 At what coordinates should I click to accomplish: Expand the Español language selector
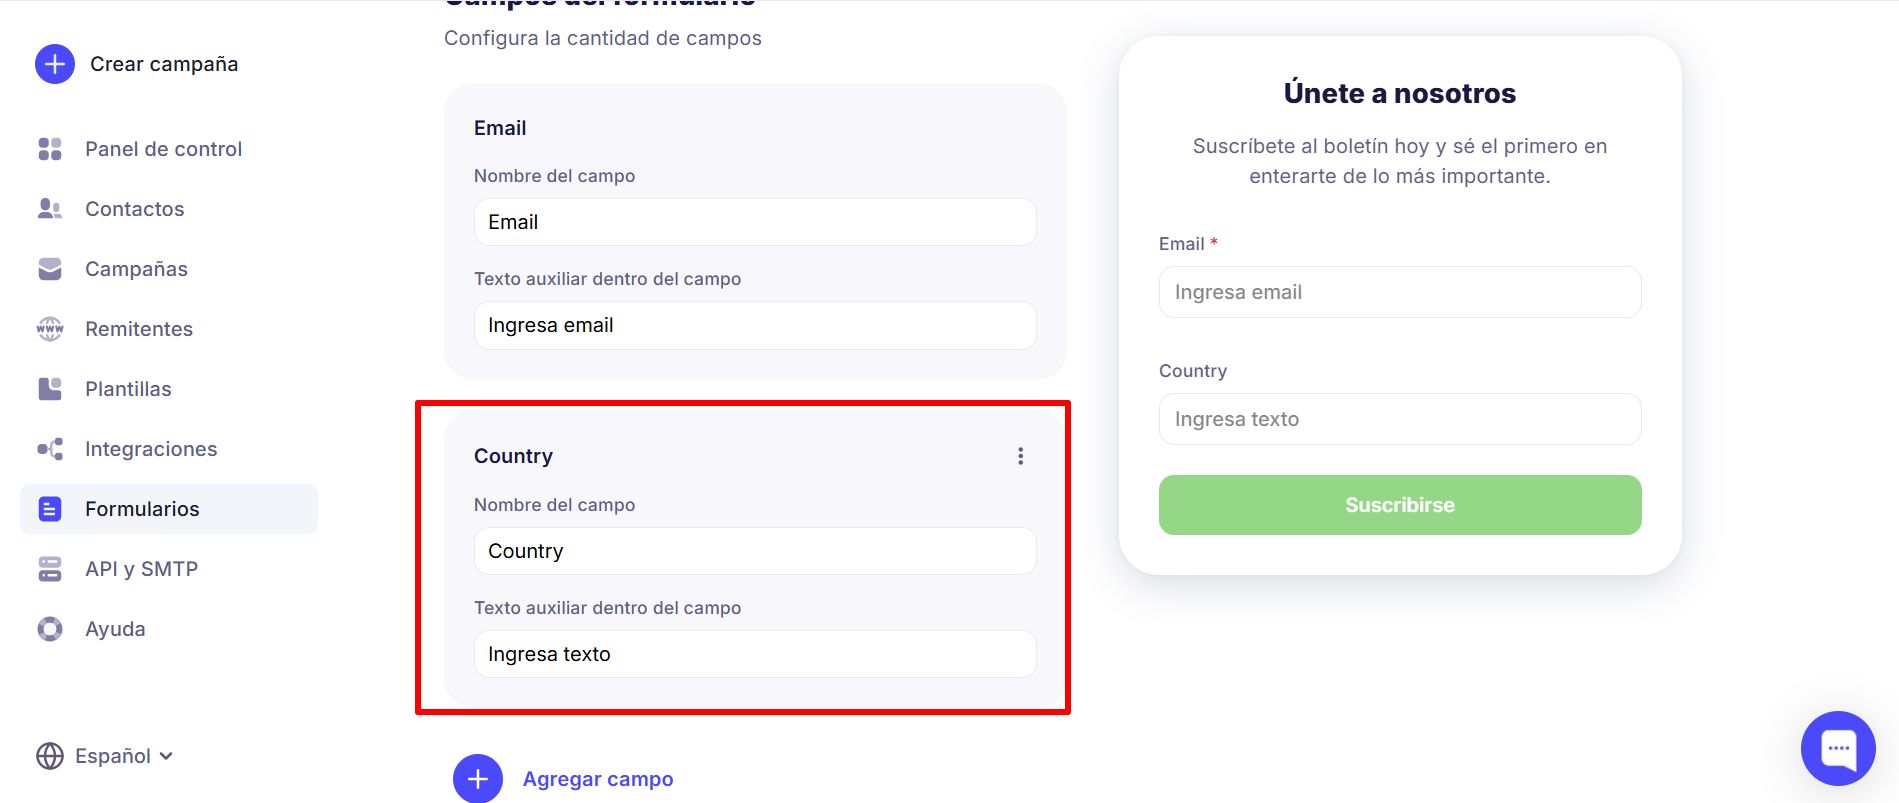(105, 756)
